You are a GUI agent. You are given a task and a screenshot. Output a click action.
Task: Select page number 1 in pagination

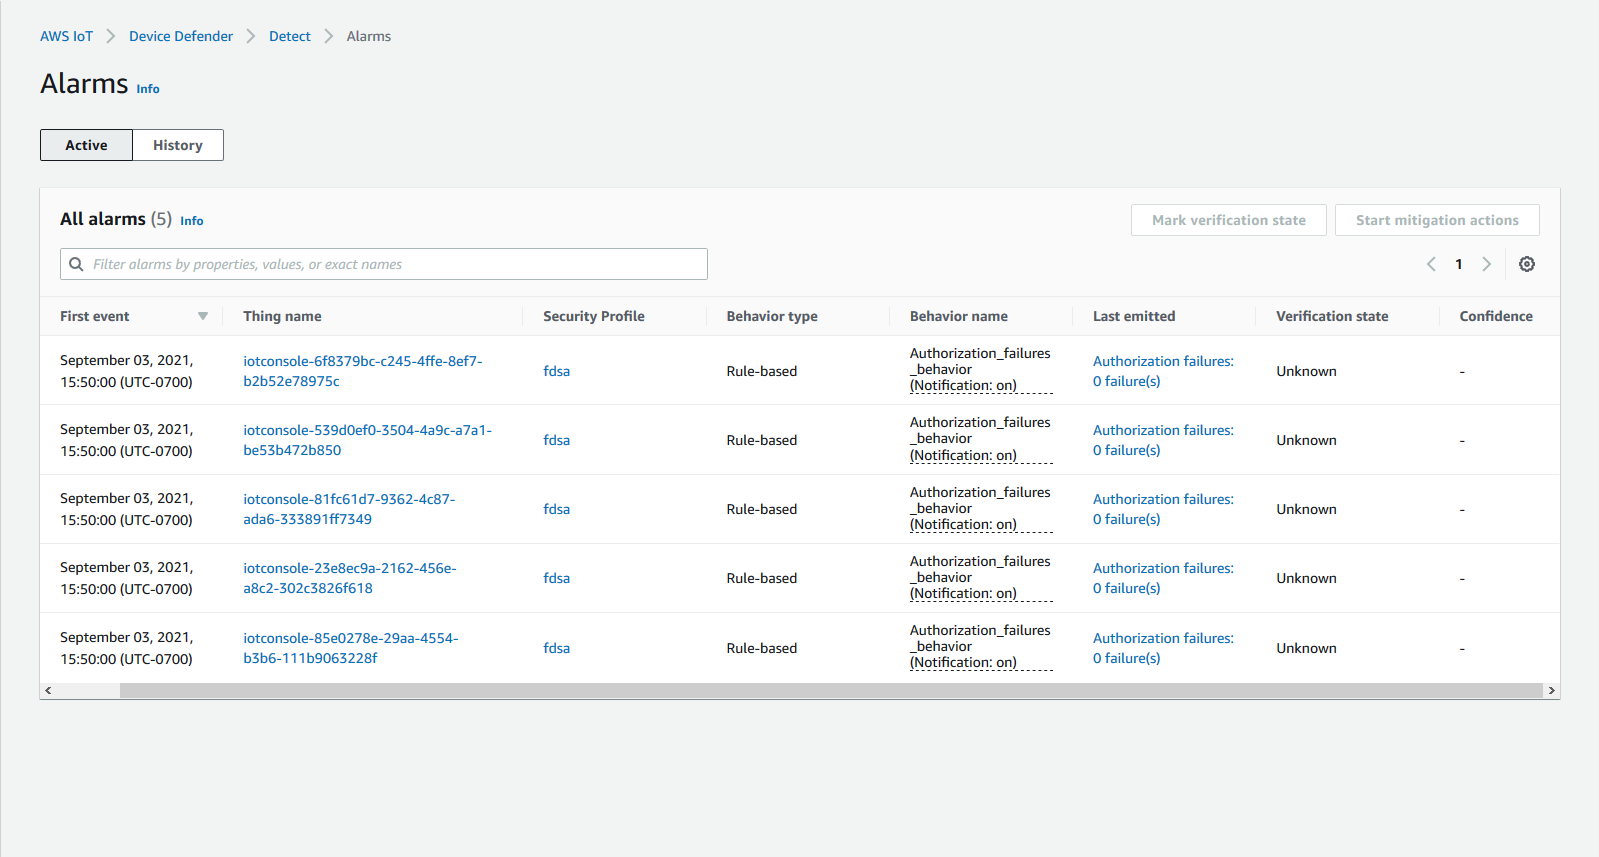(x=1458, y=264)
